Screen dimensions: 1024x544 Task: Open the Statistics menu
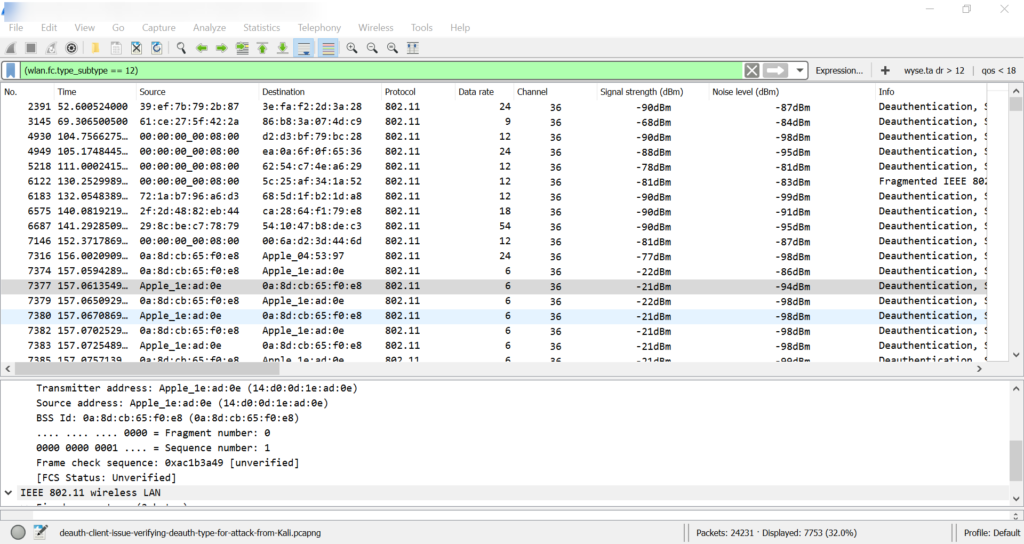coord(261,28)
